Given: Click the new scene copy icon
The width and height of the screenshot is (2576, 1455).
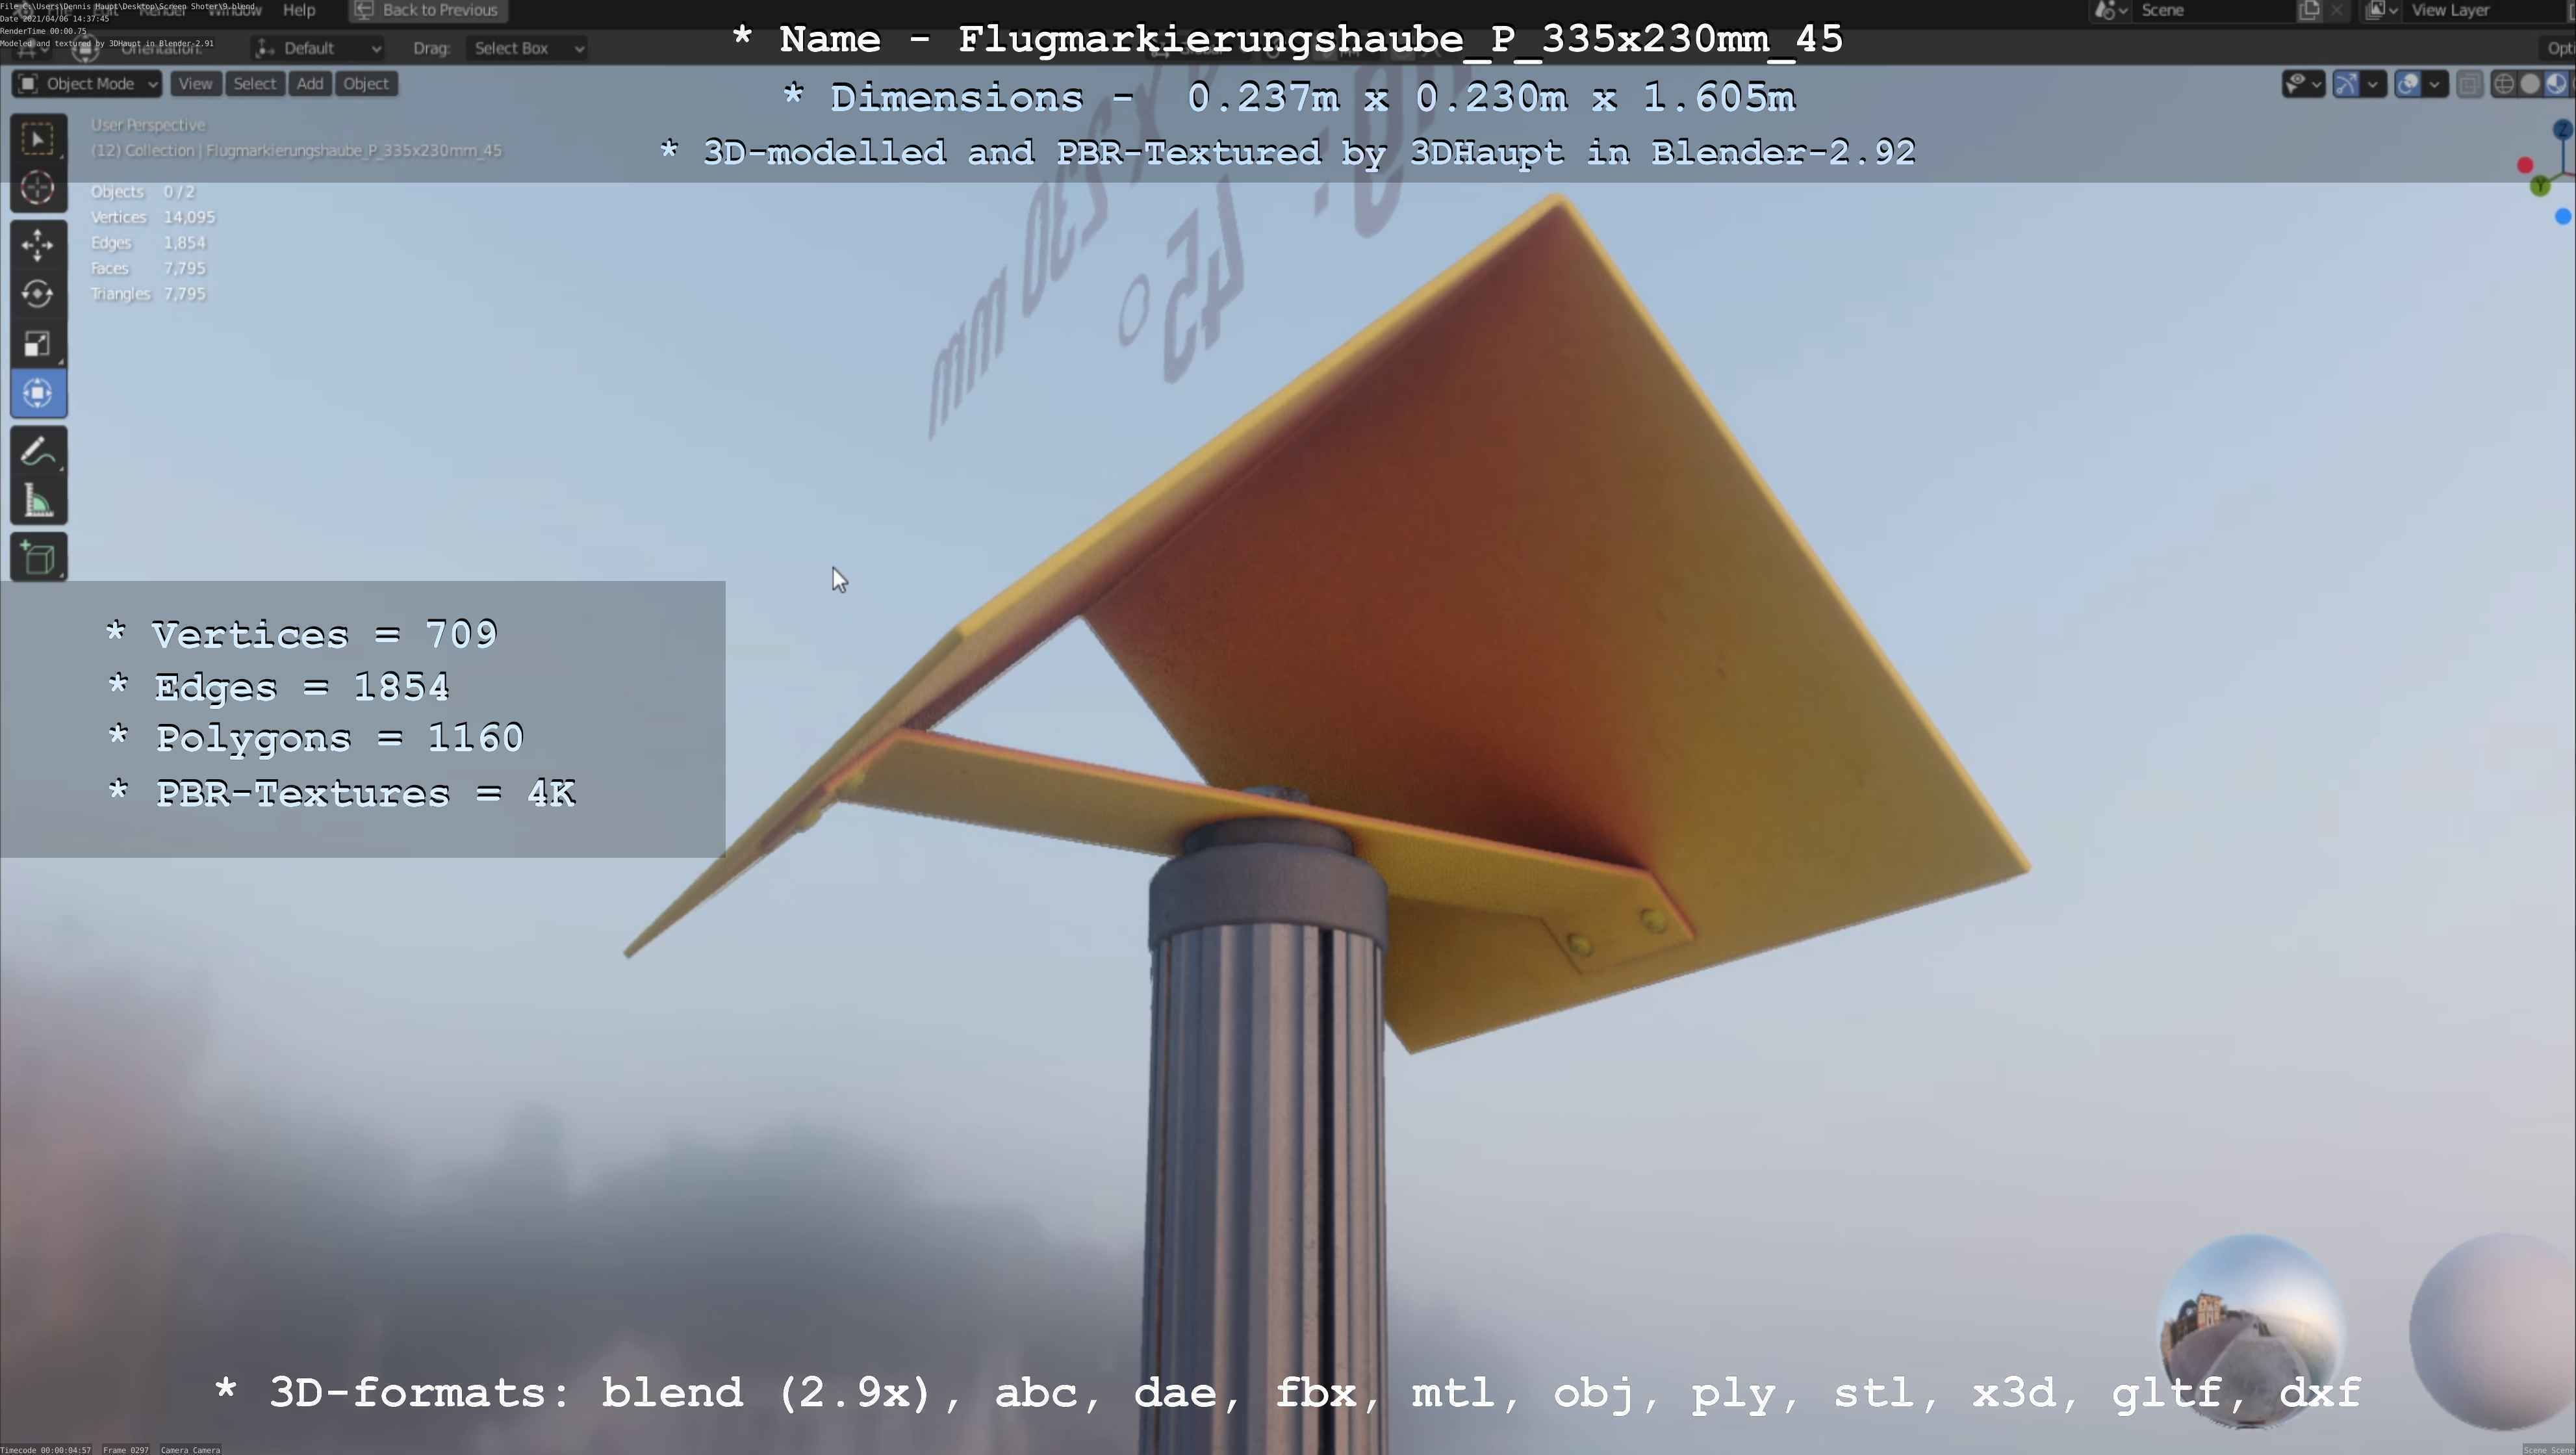Looking at the screenshot, I should pos(2309,10).
